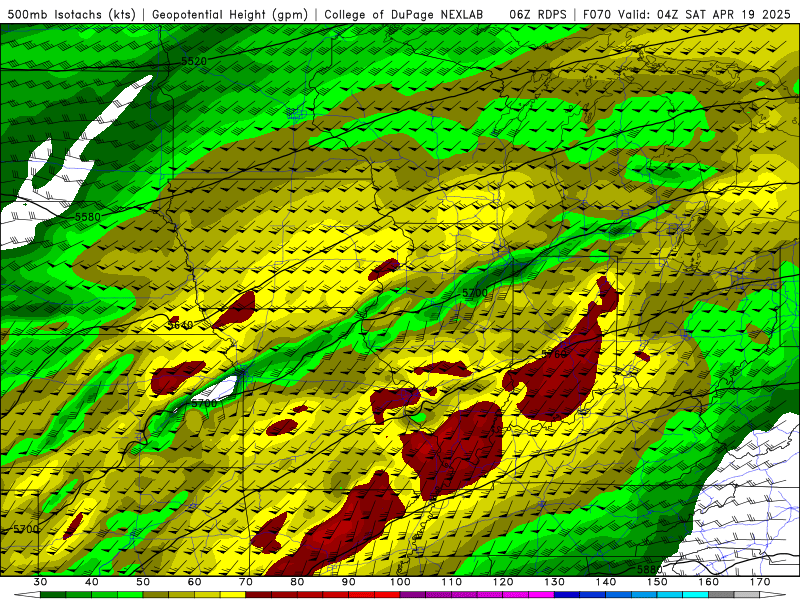Click the 'Valid: 04Z SAT APR 19 2025' text
The width and height of the screenshot is (800, 600).
[704, 15]
